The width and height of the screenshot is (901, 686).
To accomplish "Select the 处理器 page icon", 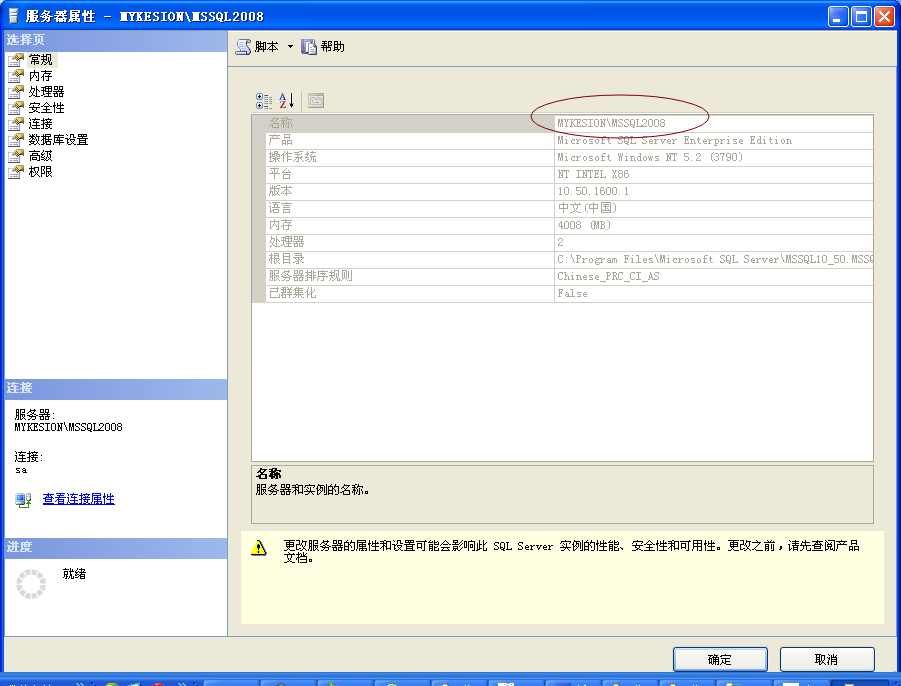I will [43, 89].
